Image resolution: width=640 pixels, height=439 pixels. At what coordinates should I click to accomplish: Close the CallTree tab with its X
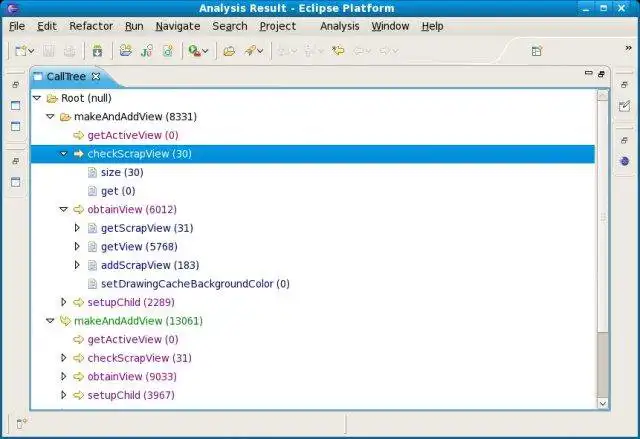pyautogui.click(x=96, y=76)
